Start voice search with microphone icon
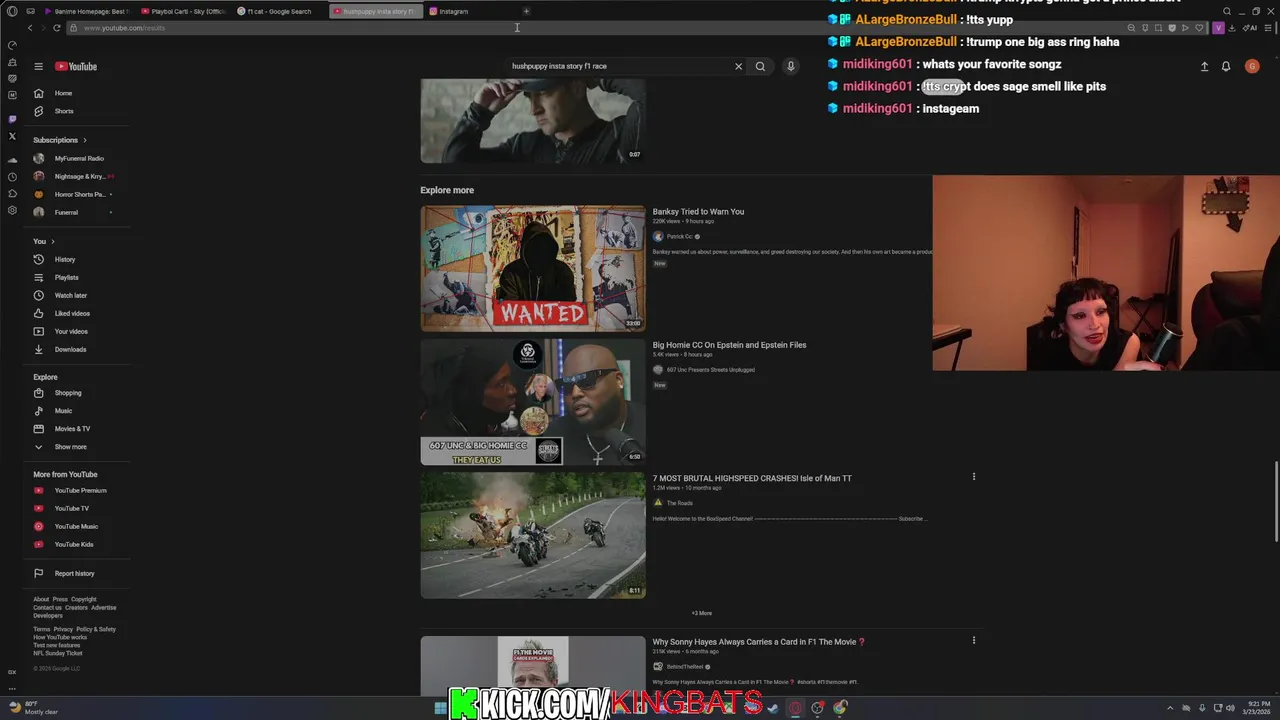 point(790,66)
